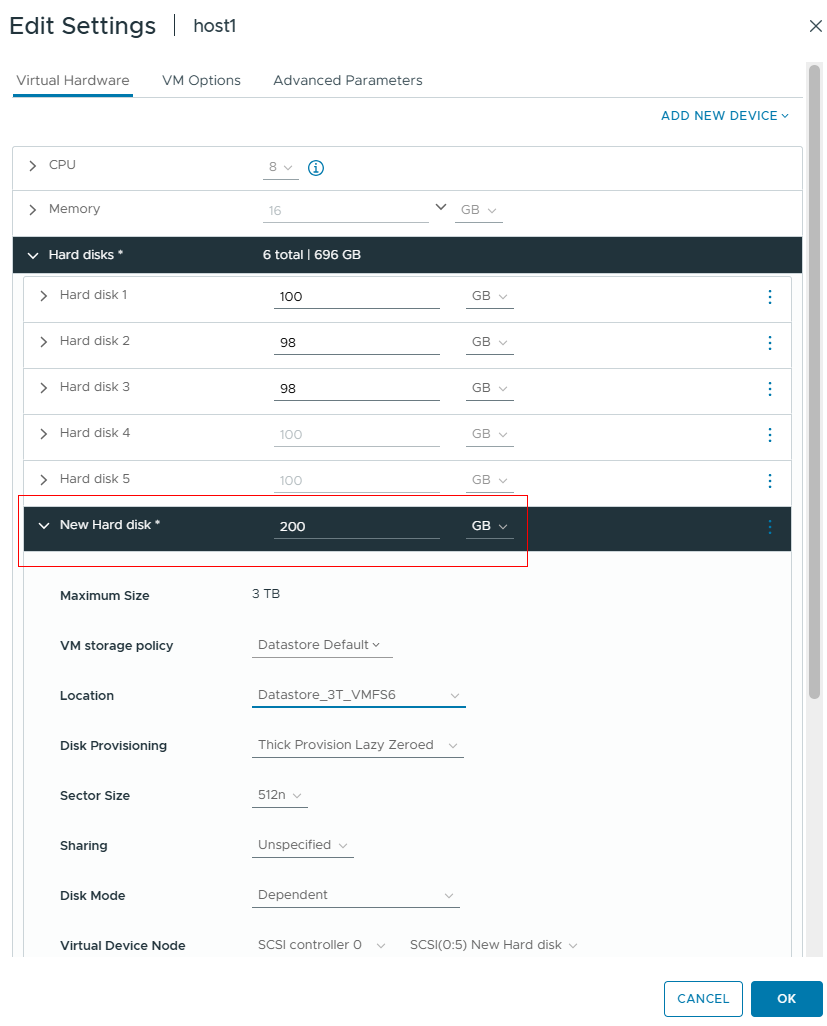Click the CPU info icon
This screenshot has height=1026, width=827.
click(315, 168)
